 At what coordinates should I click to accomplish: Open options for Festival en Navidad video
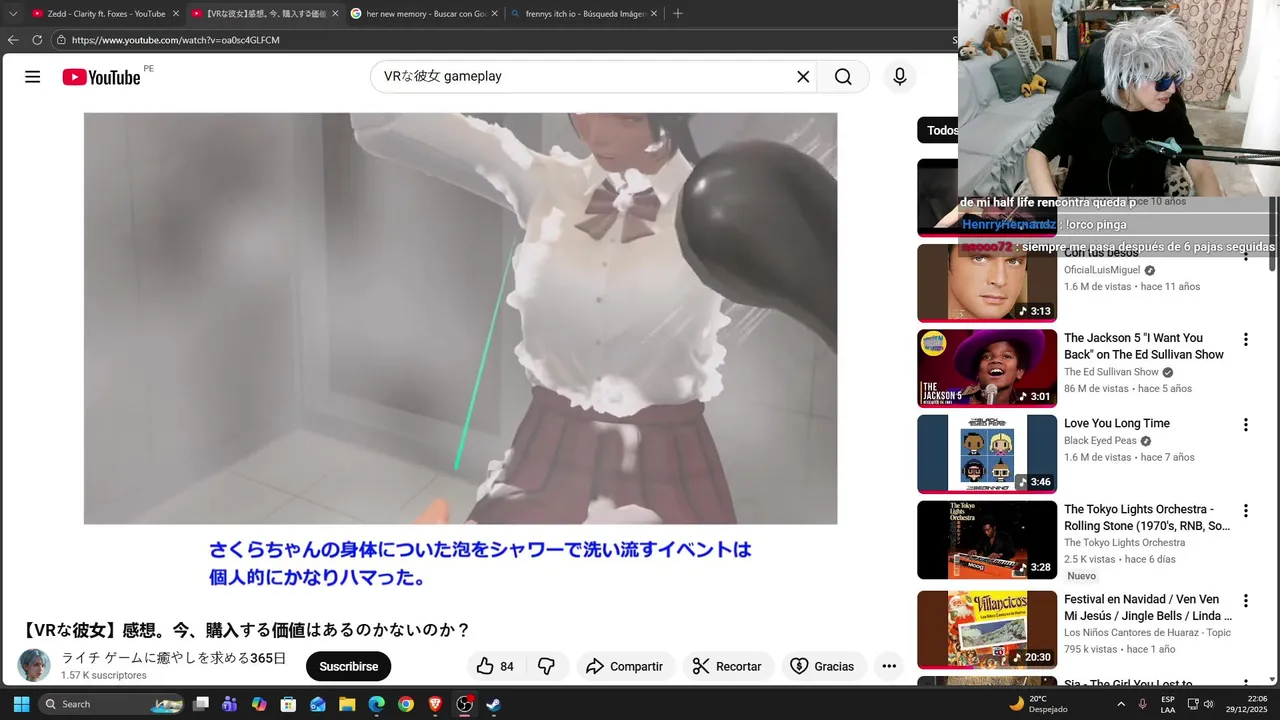click(1246, 601)
